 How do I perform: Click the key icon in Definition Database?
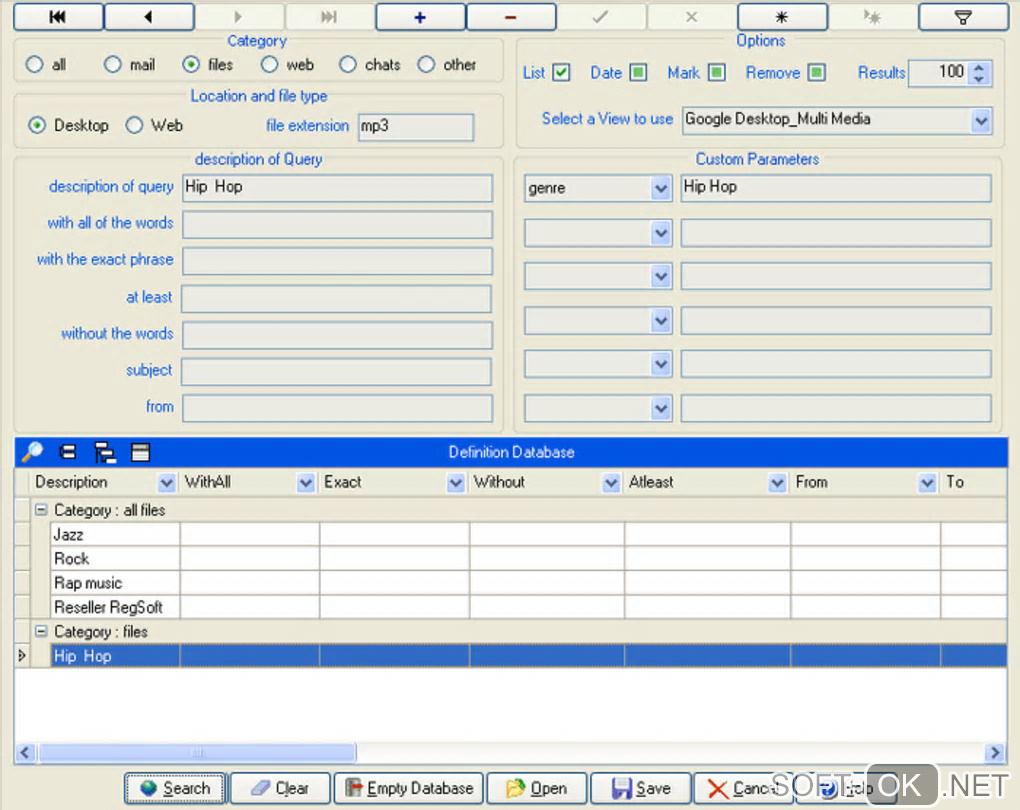[32, 453]
